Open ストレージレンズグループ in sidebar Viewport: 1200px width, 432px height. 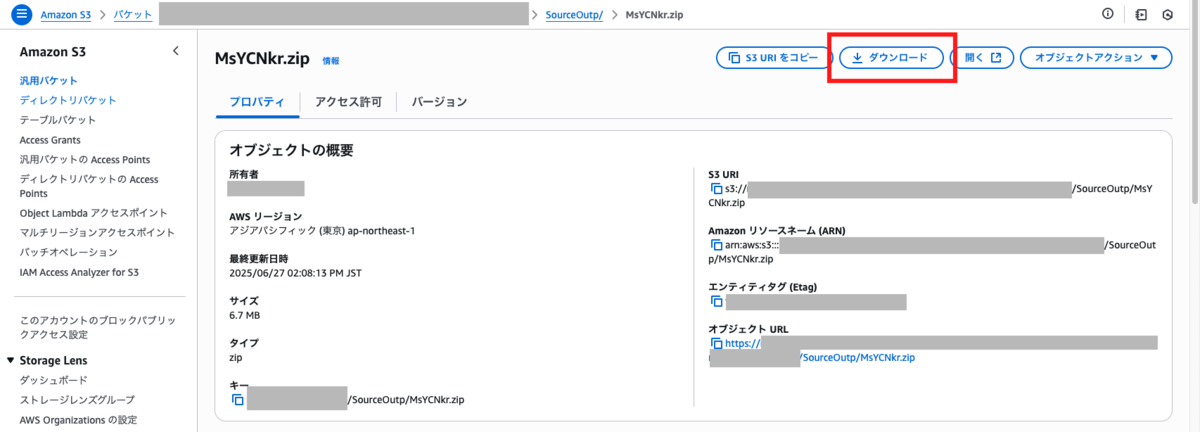(x=78, y=400)
